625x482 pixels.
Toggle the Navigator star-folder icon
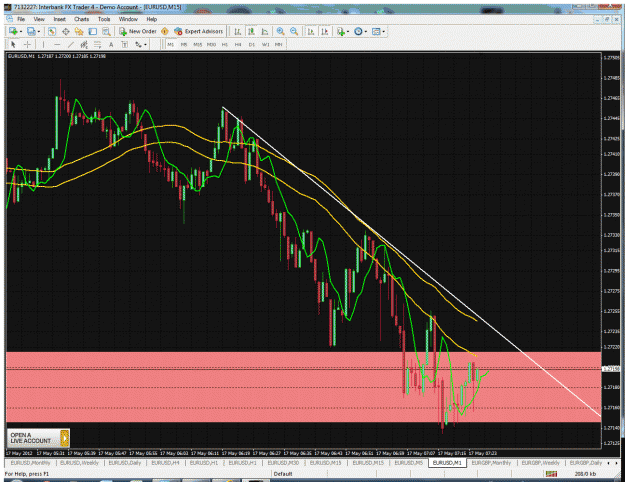coord(79,31)
